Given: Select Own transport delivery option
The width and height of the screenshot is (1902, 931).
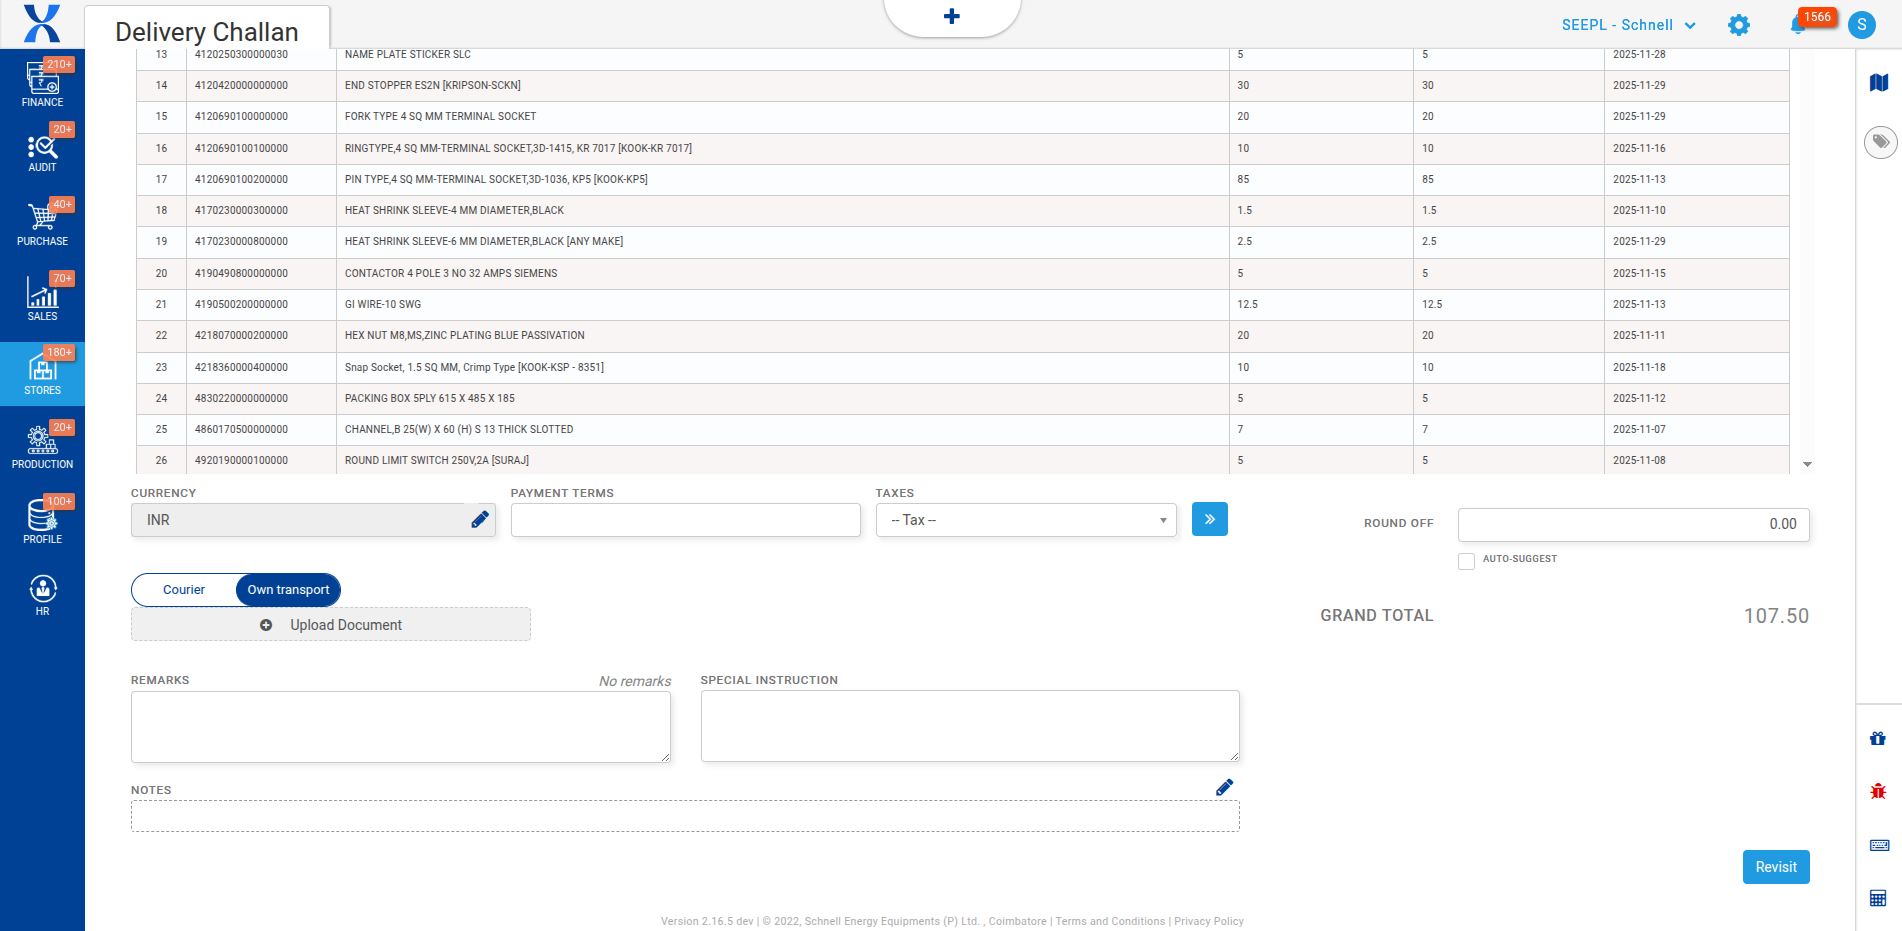Looking at the screenshot, I should (x=288, y=590).
